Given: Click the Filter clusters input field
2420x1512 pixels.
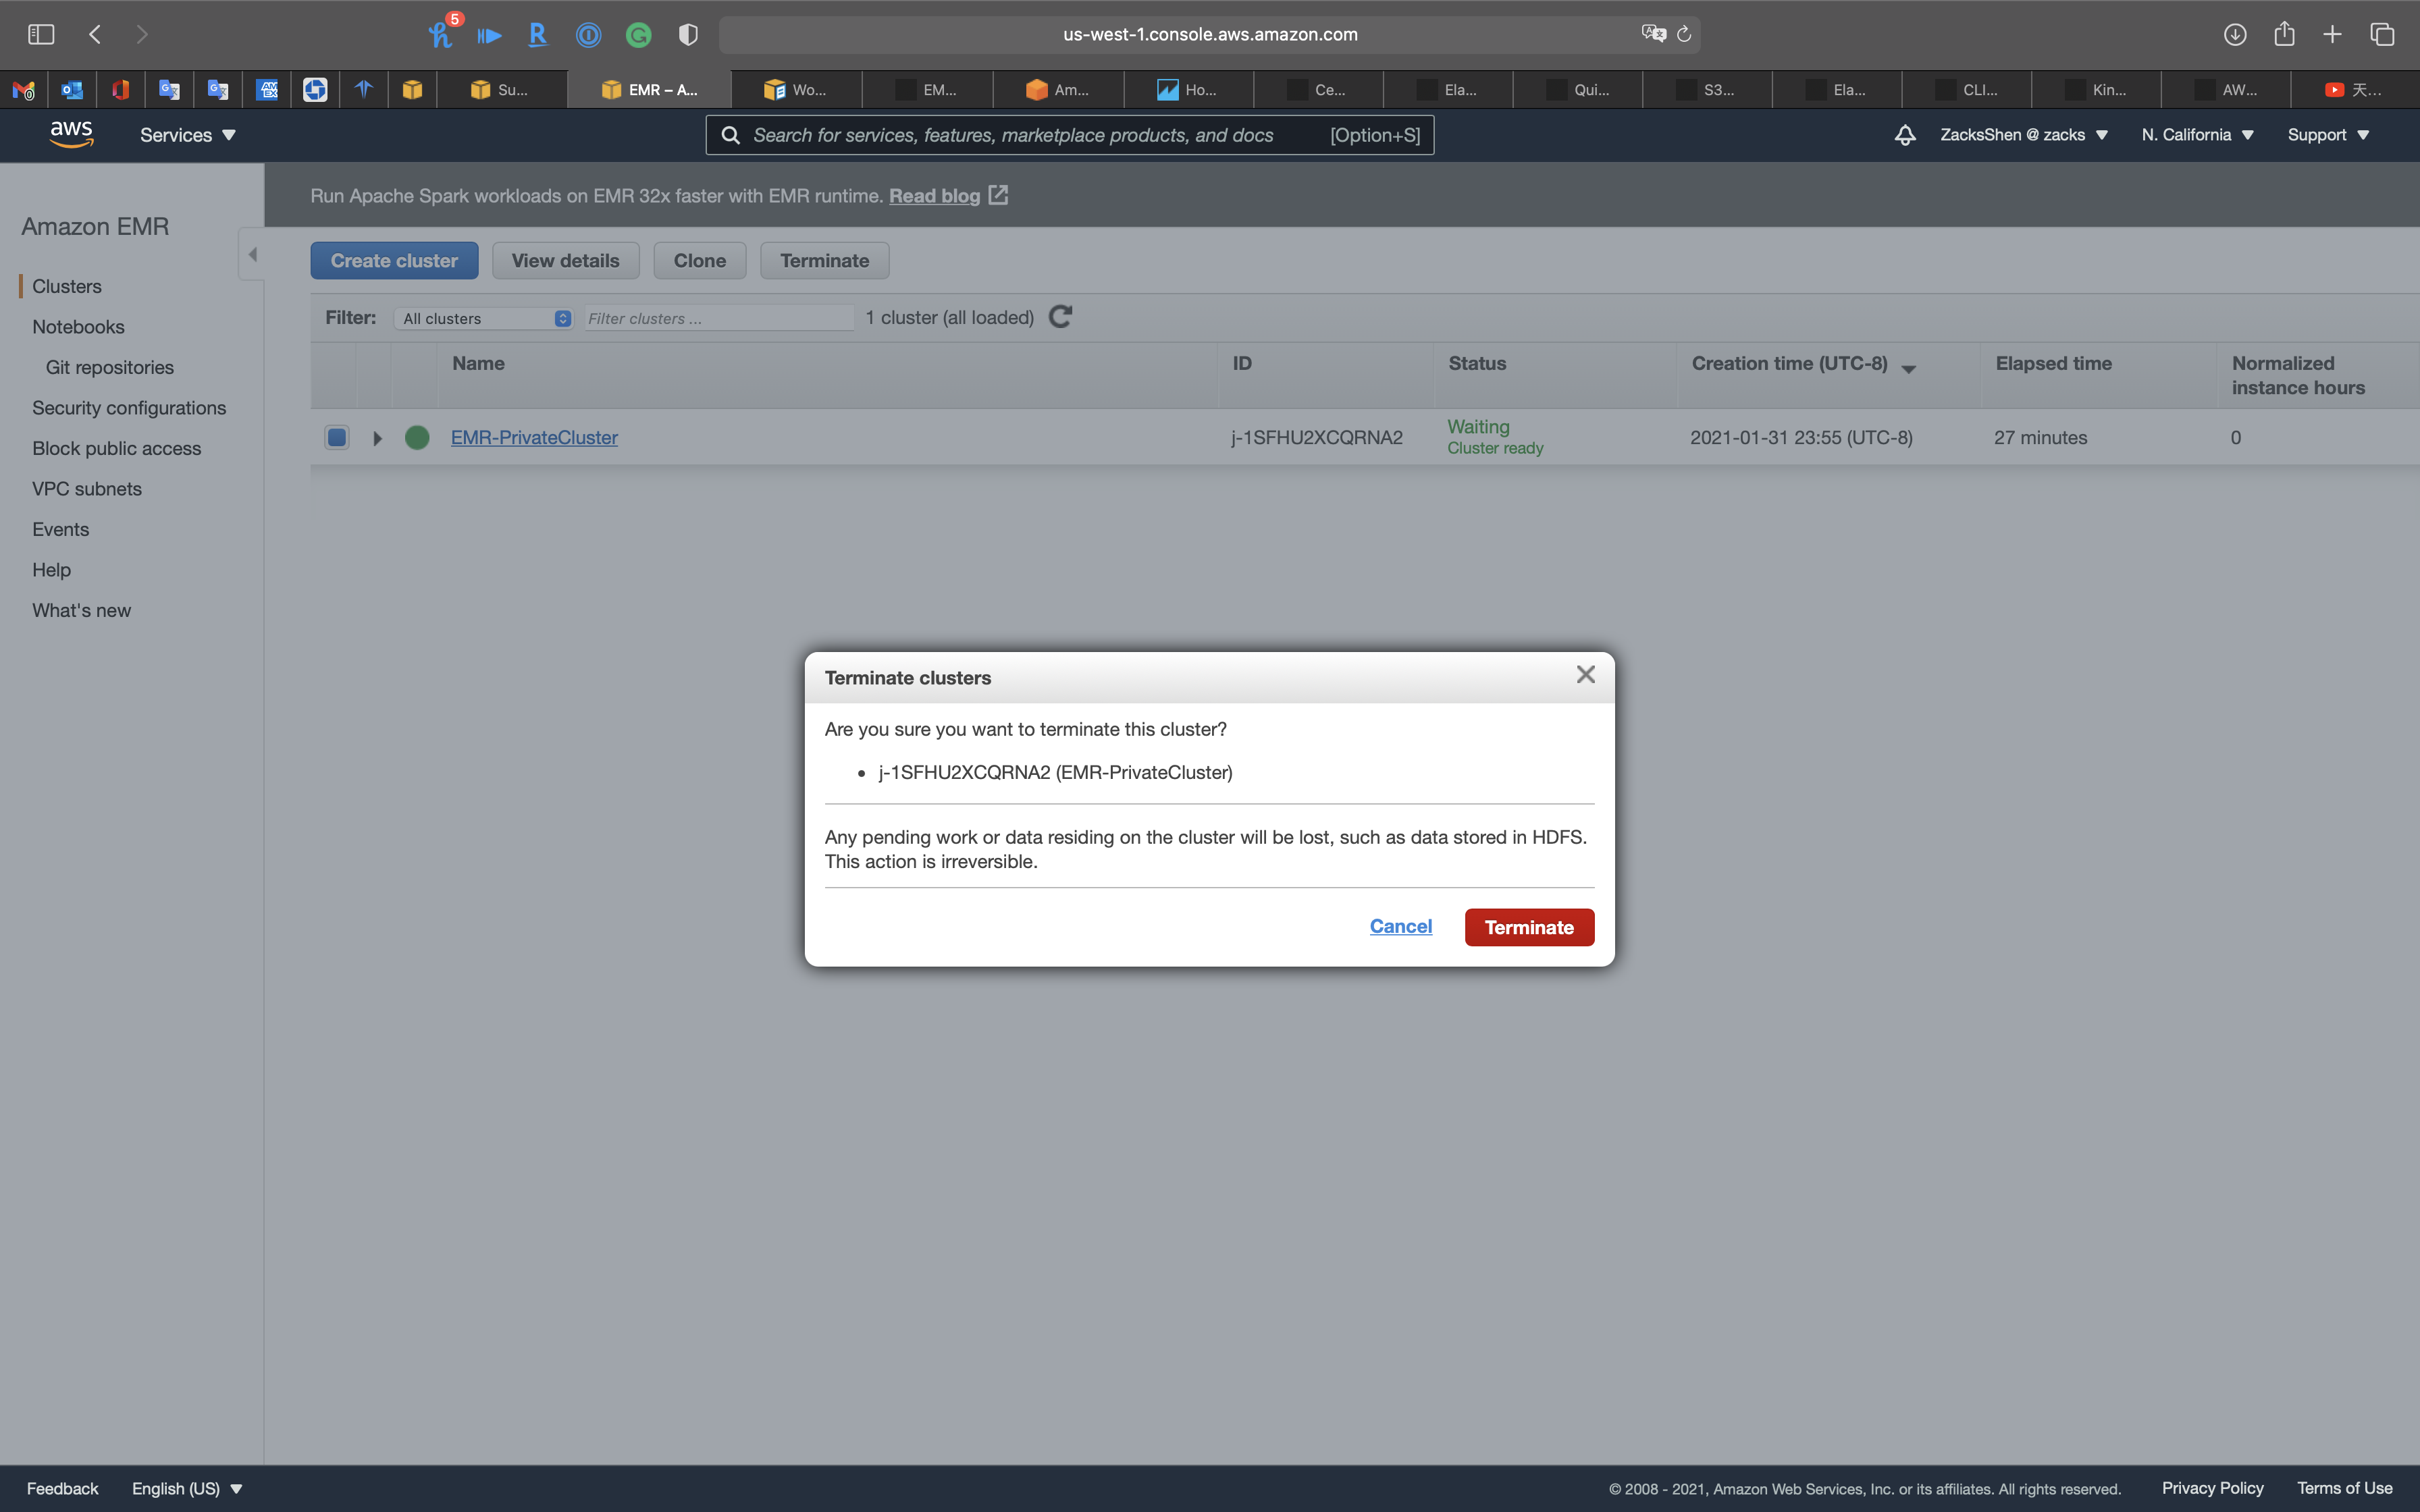Looking at the screenshot, I should pyautogui.click(x=718, y=318).
